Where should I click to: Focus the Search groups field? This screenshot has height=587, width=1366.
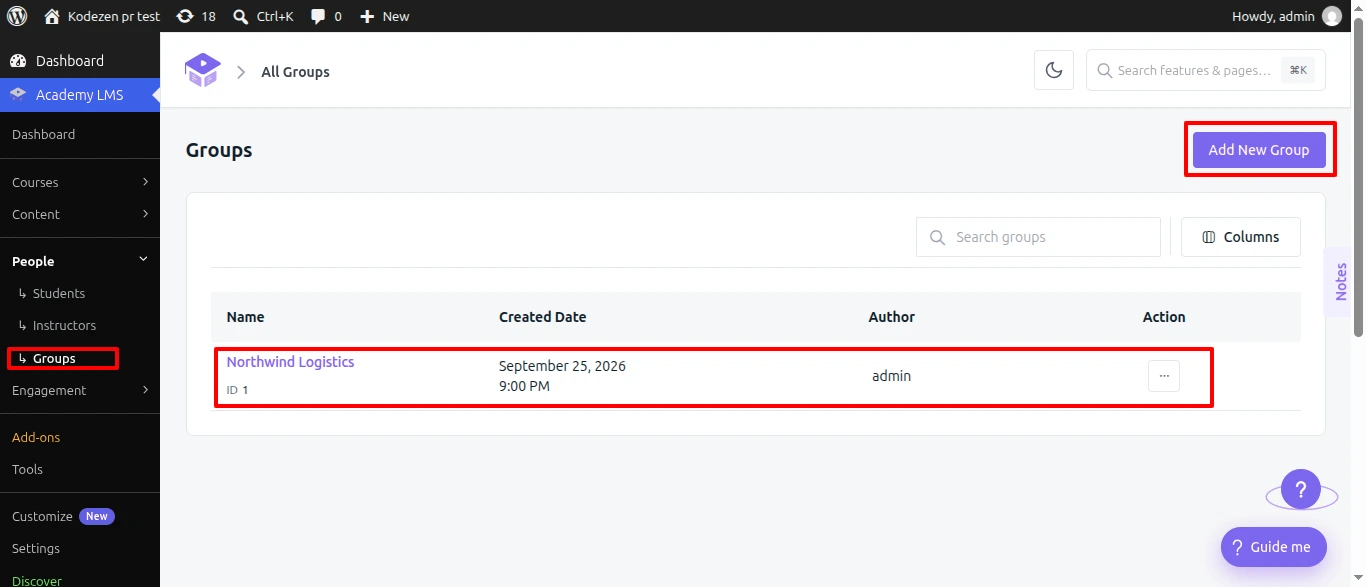point(1038,237)
